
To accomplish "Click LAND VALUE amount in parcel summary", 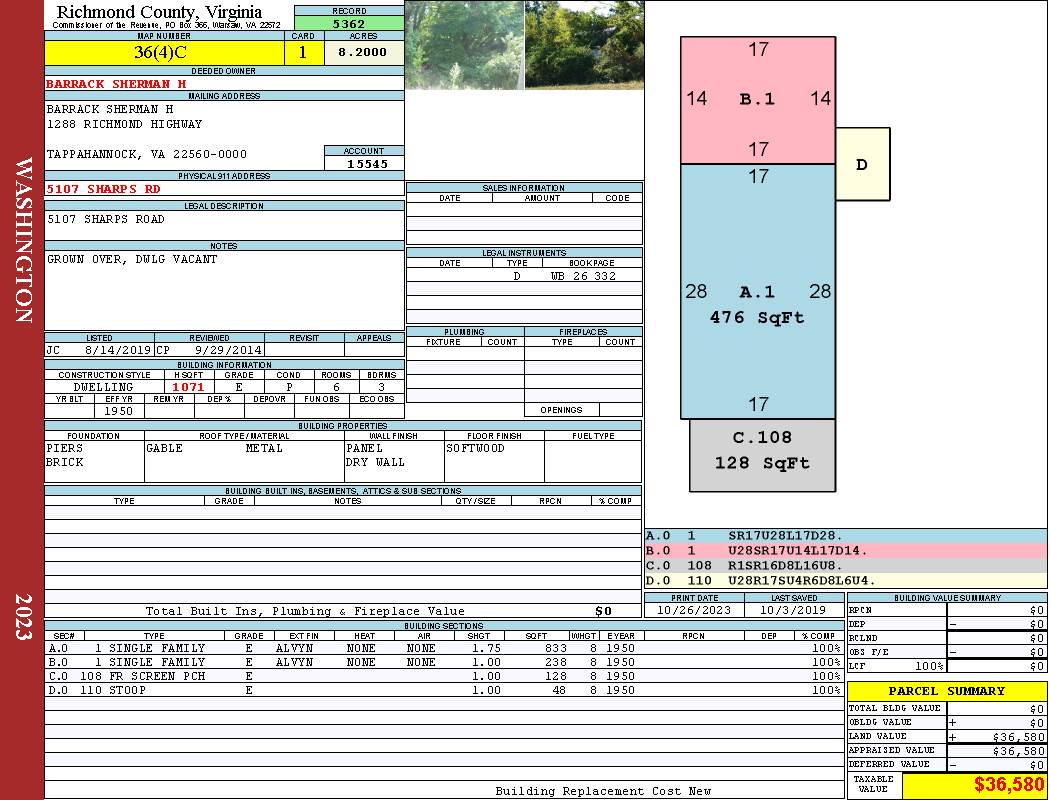I will [x=1019, y=737].
